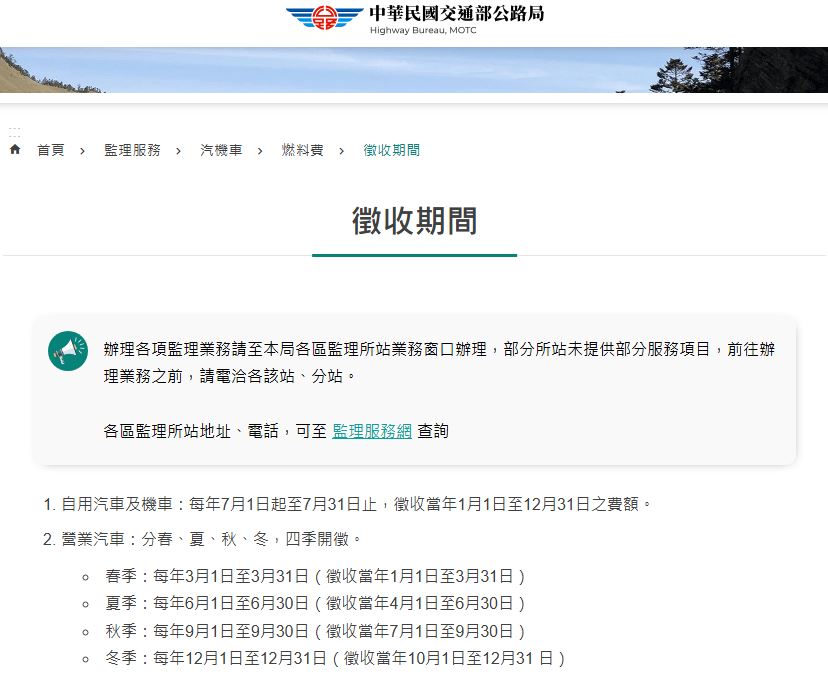Open 監理服務 in the breadcrumb

[x=132, y=150]
